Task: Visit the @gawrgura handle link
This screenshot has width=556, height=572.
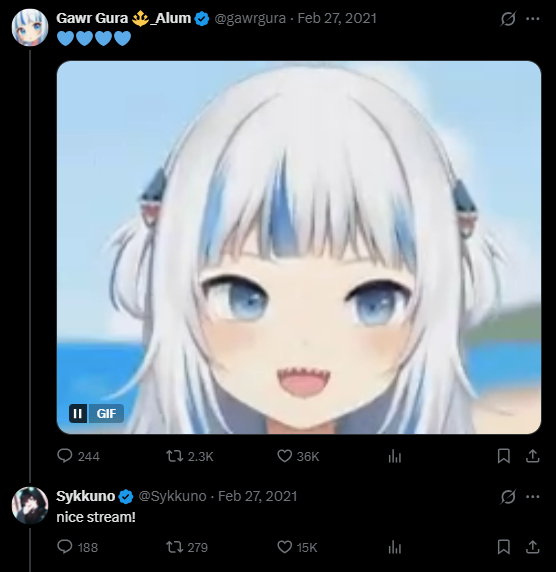Action: point(250,18)
